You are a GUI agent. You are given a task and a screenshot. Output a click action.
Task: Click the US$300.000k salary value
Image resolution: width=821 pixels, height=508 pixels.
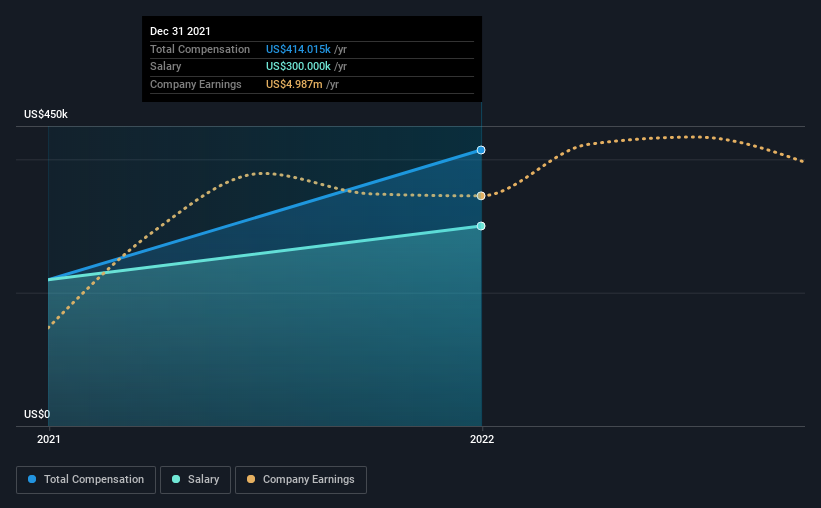tap(298, 67)
